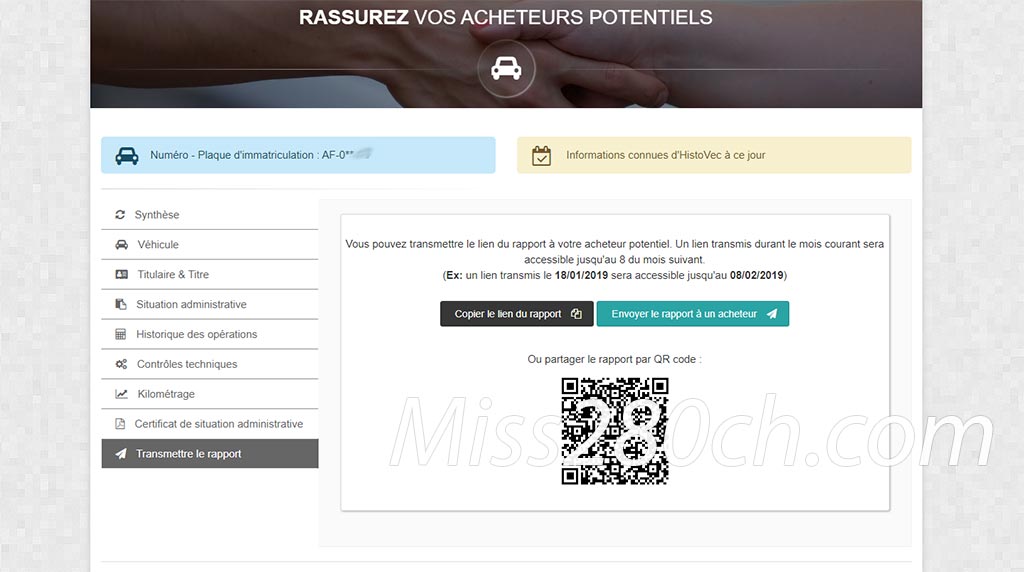Click the plate number AF-0 banner
This screenshot has width=1024, height=572.
coord(298,155)
